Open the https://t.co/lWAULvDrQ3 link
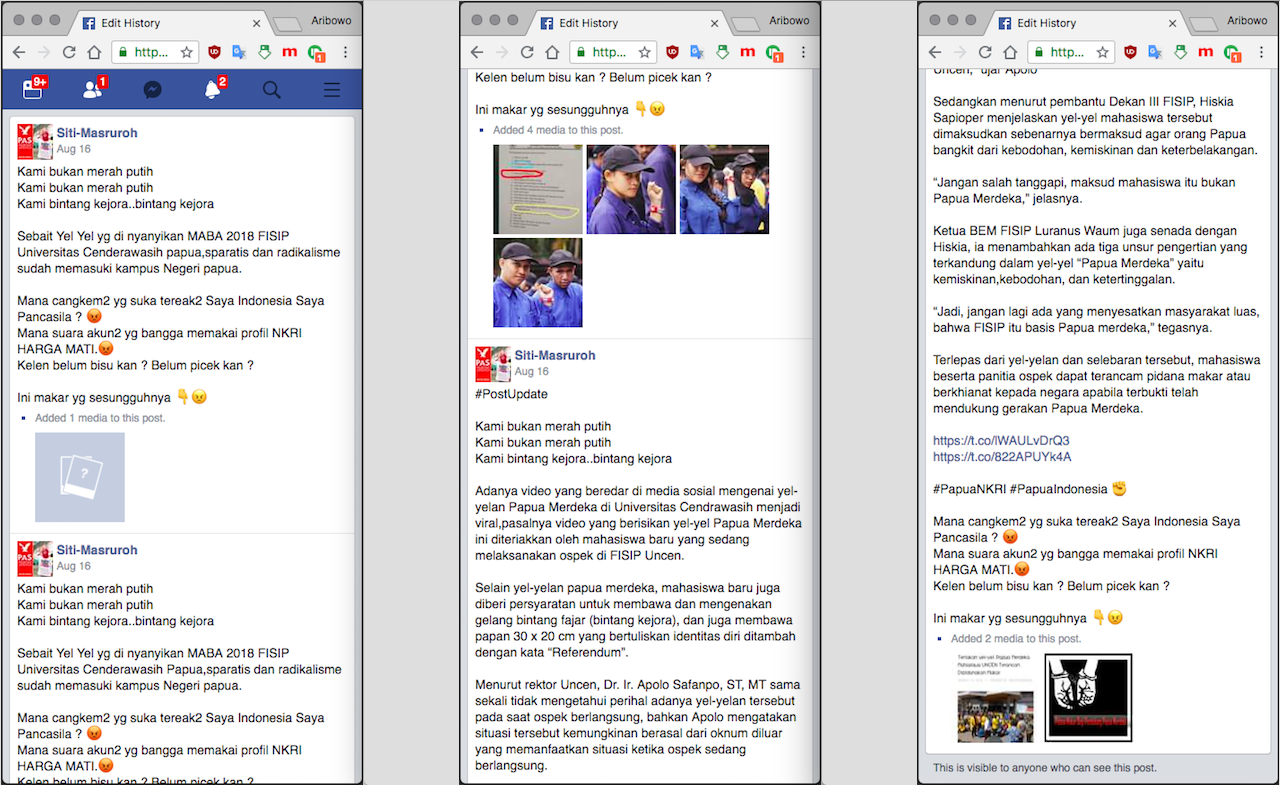Image resolution: width=1280 pixels, height=785 pixels. (1001, 440)
